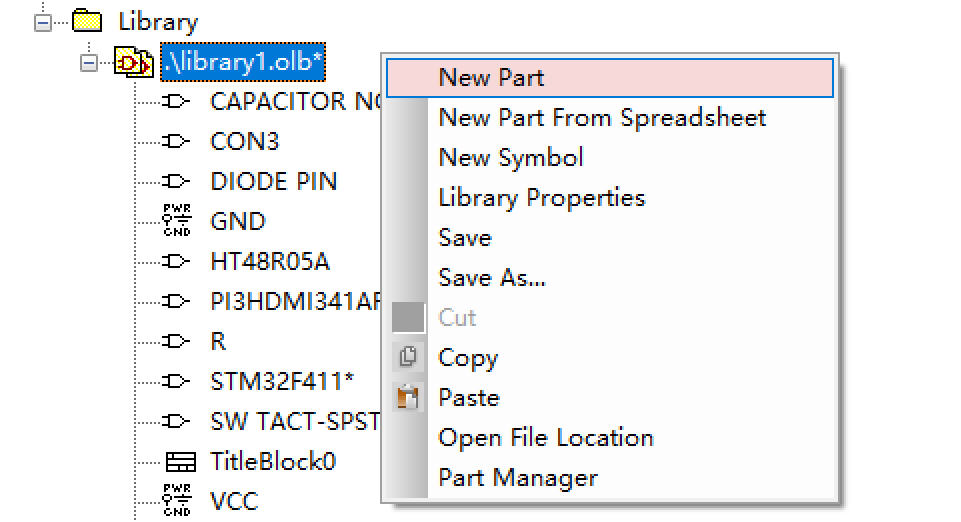Click the part icon beside HT48R05A
Image resolution: width=961 pixels, height=522 pixels.
coord(176,262)
